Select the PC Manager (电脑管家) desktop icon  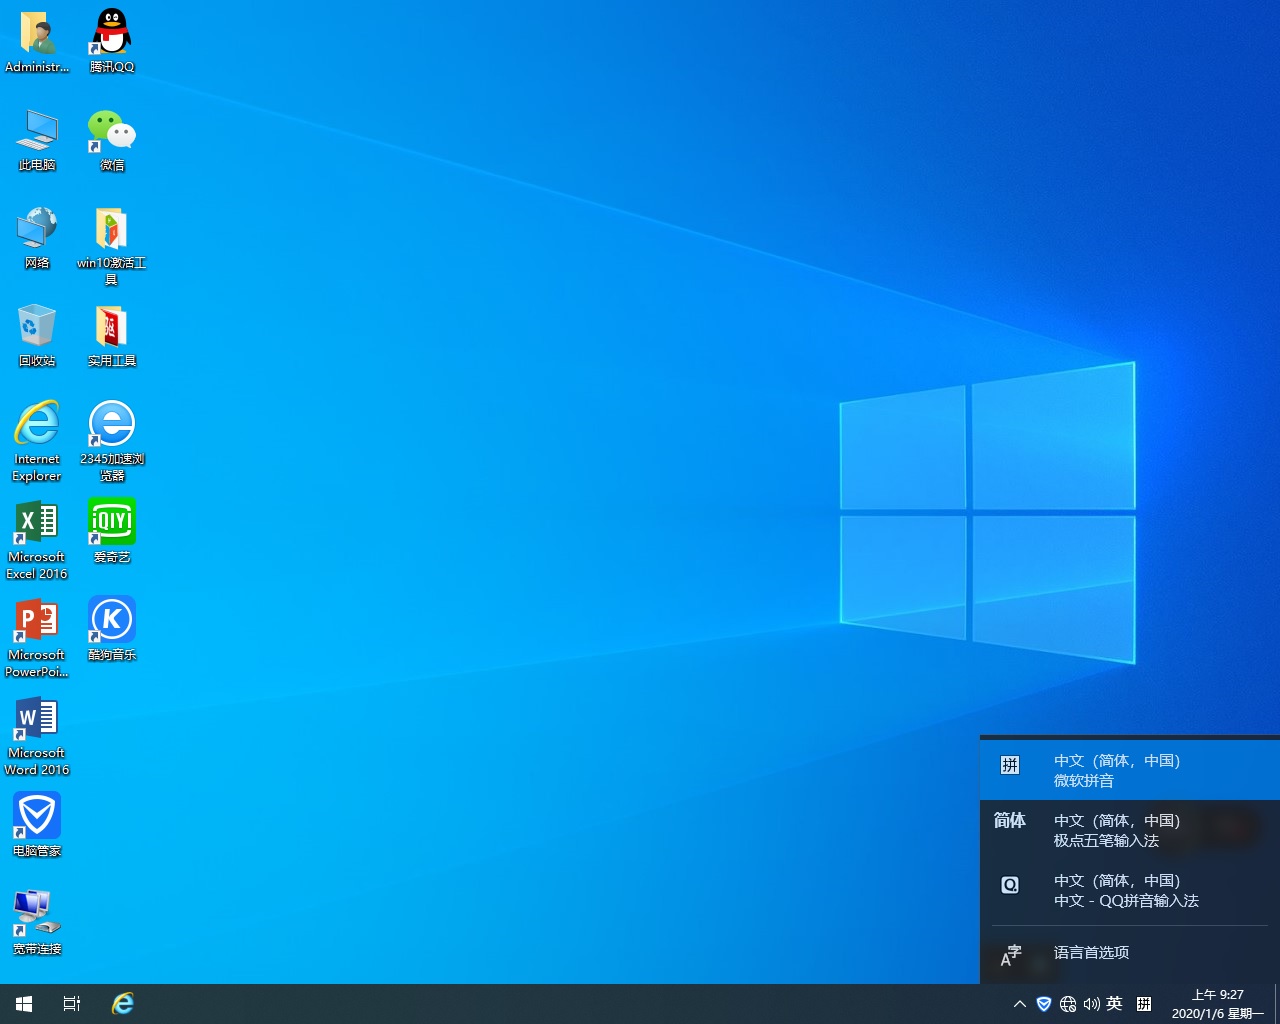click(x=37, y=818)
